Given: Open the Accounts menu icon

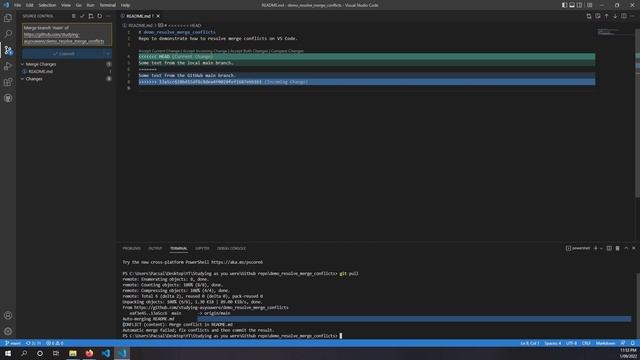Looking at the screenshot, I should click(x=8, y=315).
